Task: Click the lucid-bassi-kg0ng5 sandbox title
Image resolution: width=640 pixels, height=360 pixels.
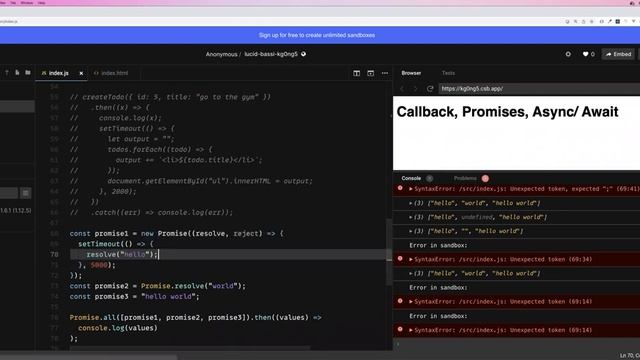Action: coord(271,54)
